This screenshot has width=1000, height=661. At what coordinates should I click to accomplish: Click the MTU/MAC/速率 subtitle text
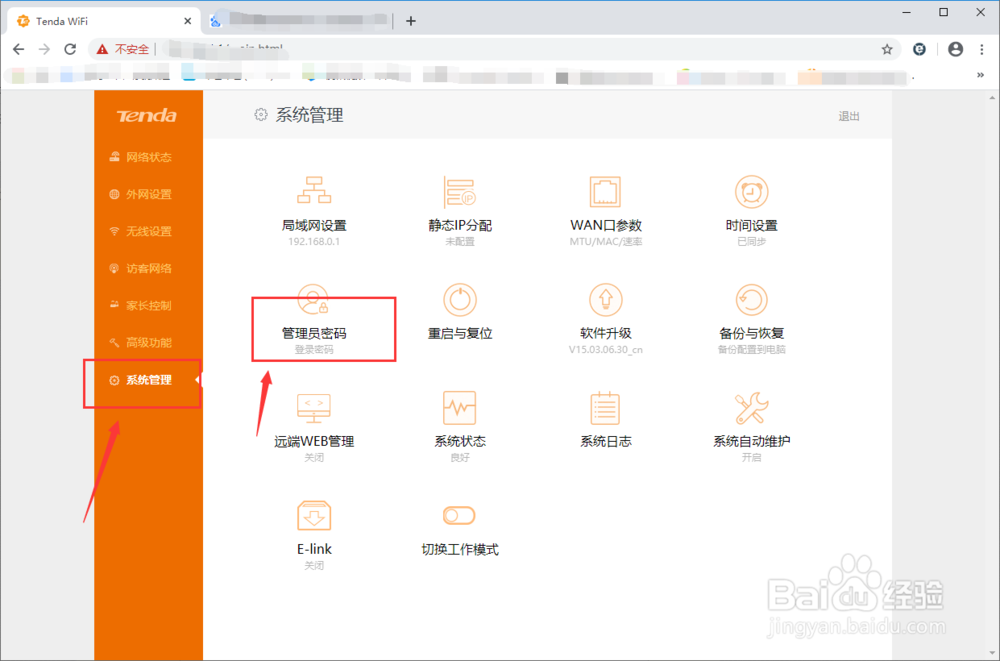tap(605, 242)
